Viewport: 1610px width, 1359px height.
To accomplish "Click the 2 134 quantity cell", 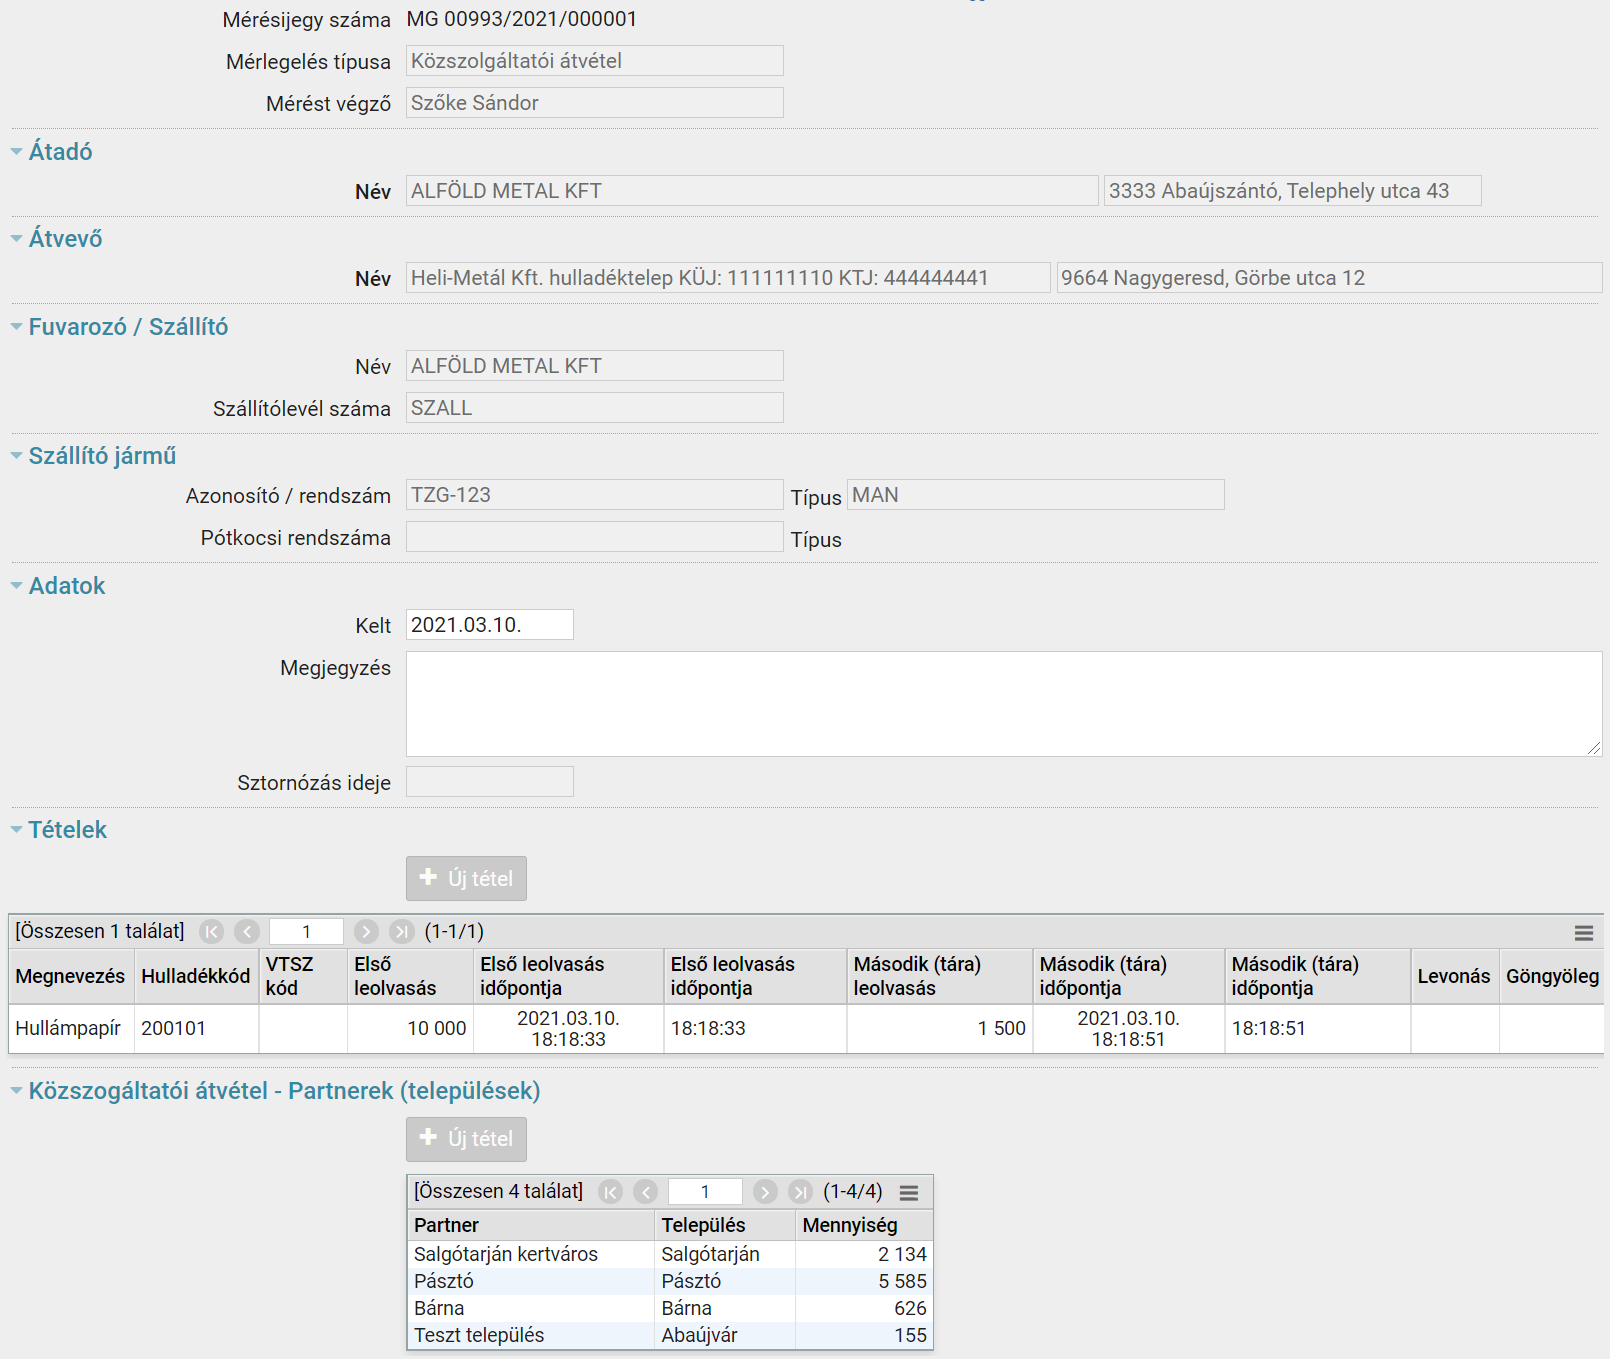I will pos(864,1254).
